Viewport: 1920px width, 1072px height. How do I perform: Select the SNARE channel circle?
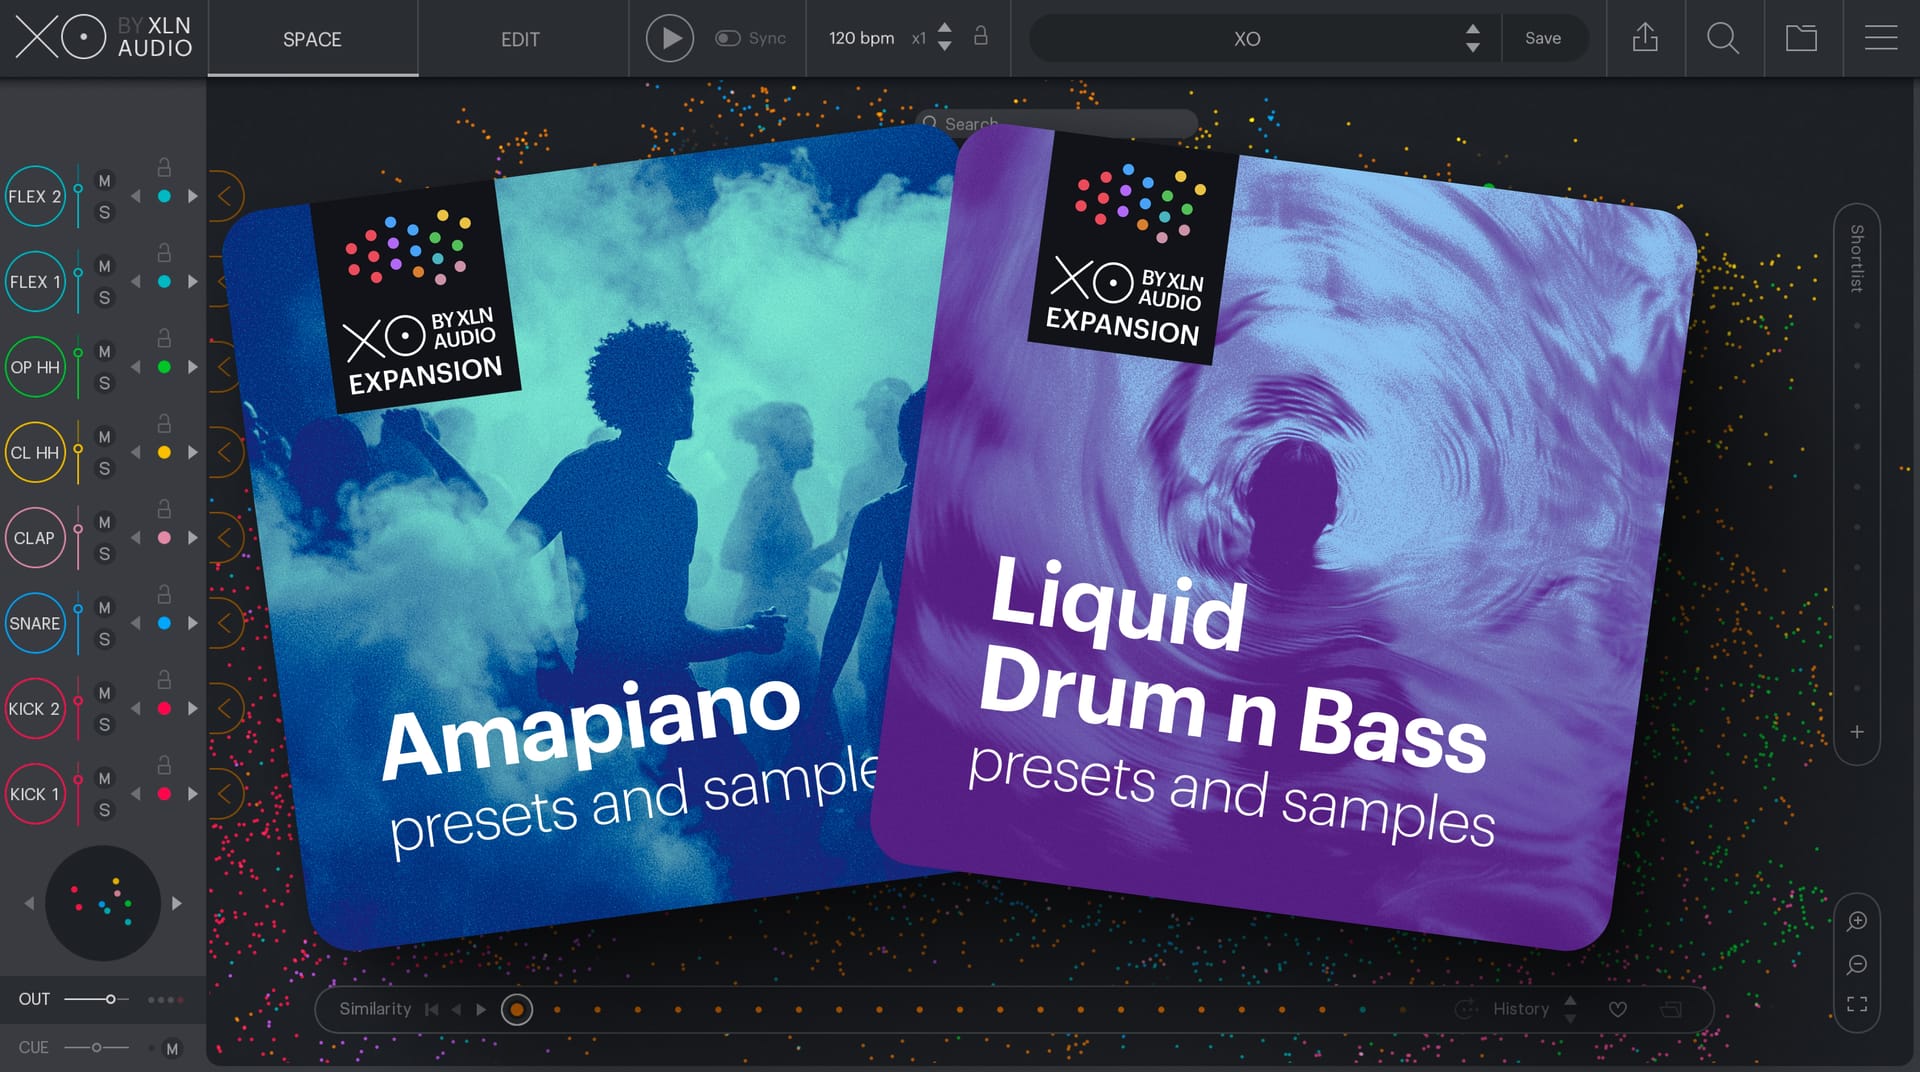[x=35, y=623]
